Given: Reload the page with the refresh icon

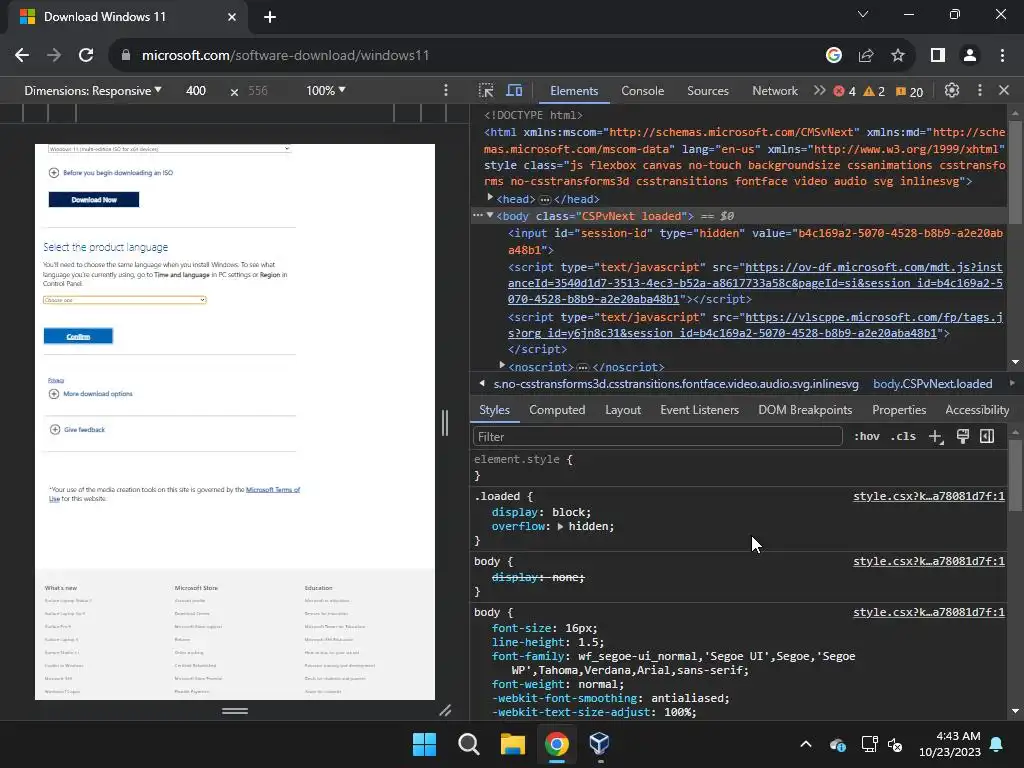Looking at the screenshot, I should (x=86, y=56).
